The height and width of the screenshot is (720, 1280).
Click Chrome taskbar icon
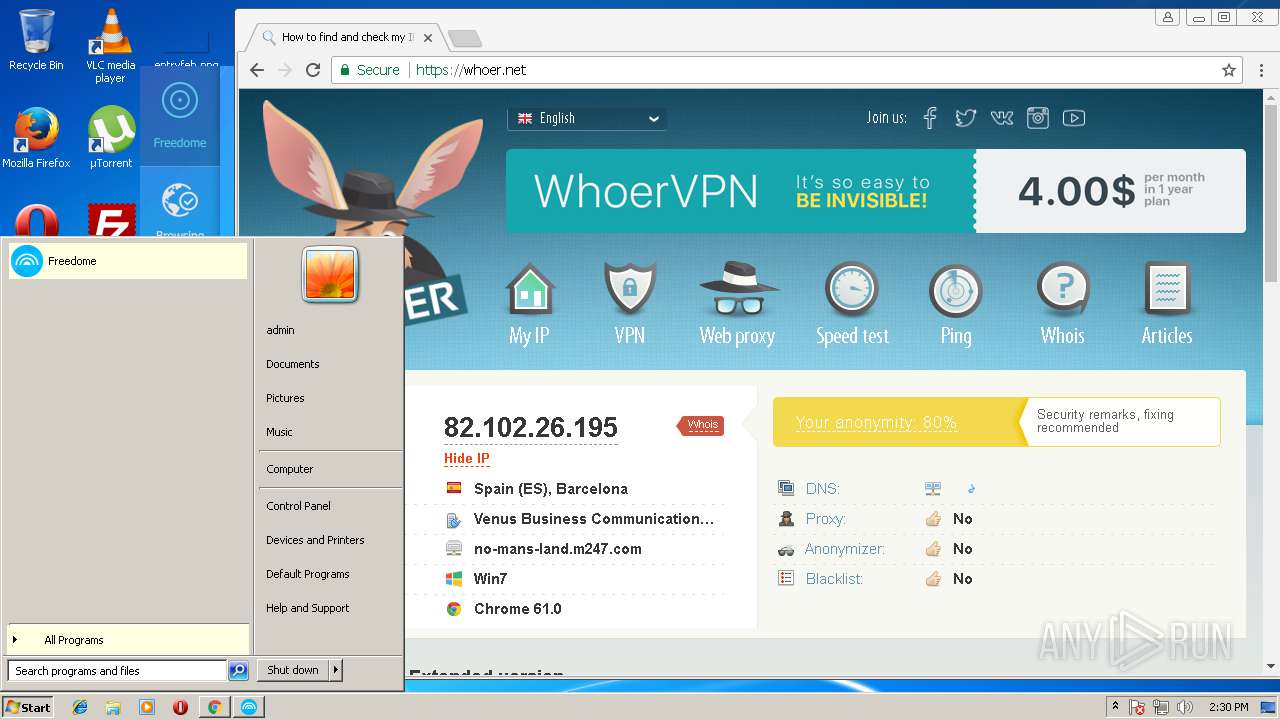coord(214,707)
